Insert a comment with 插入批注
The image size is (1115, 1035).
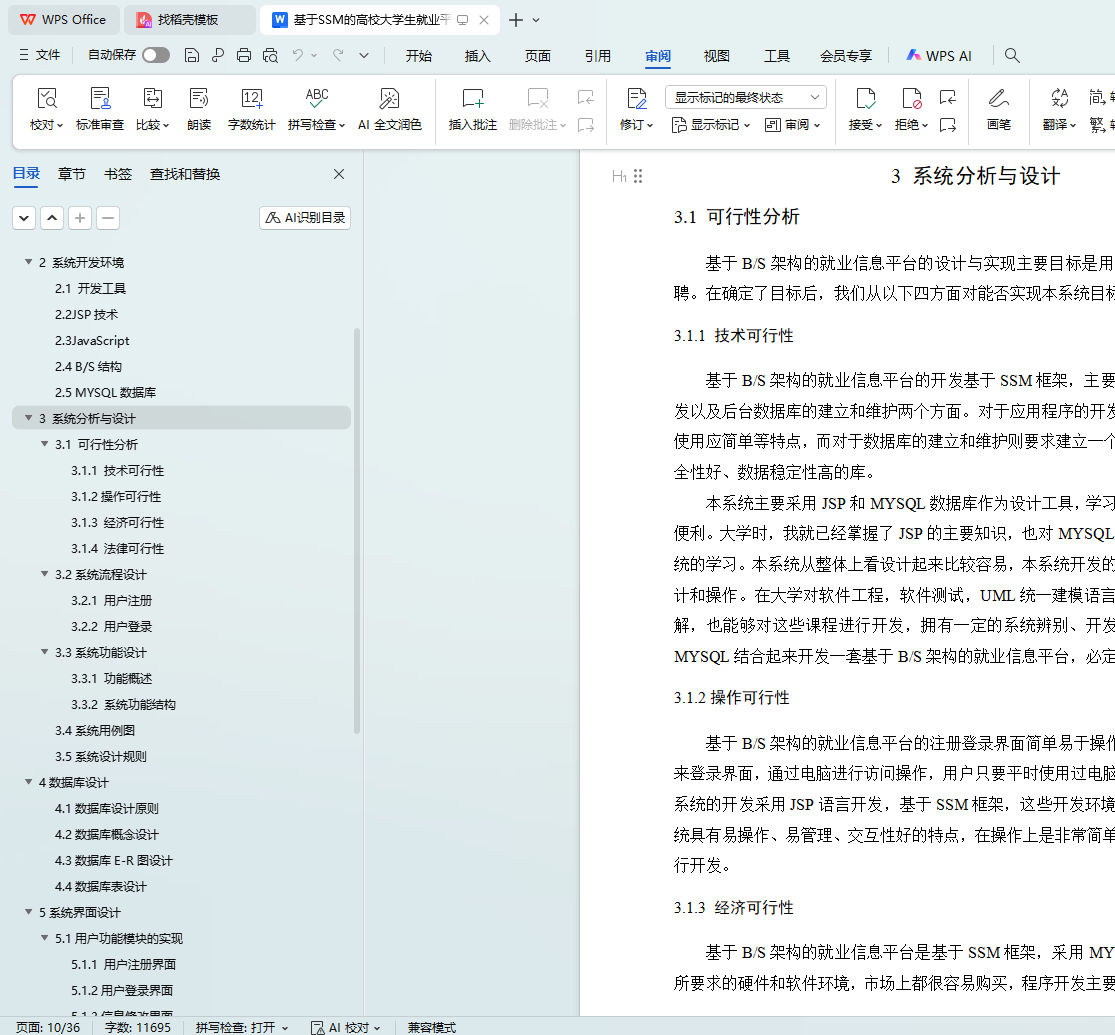pyautogui.click(x=472, y=99)
